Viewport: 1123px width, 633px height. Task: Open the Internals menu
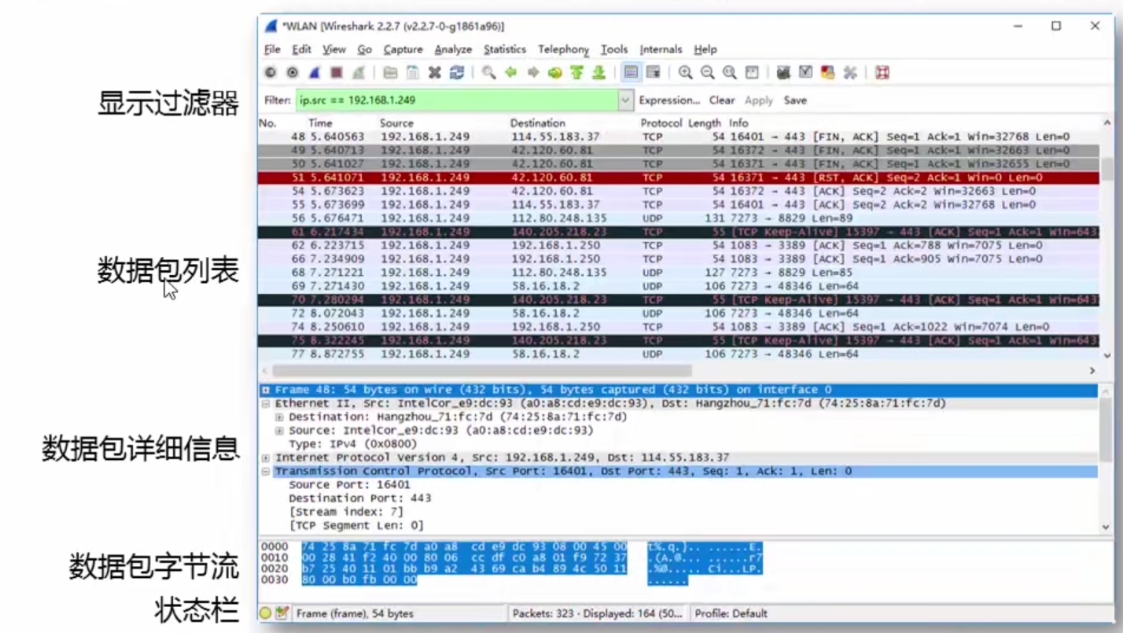661,49
